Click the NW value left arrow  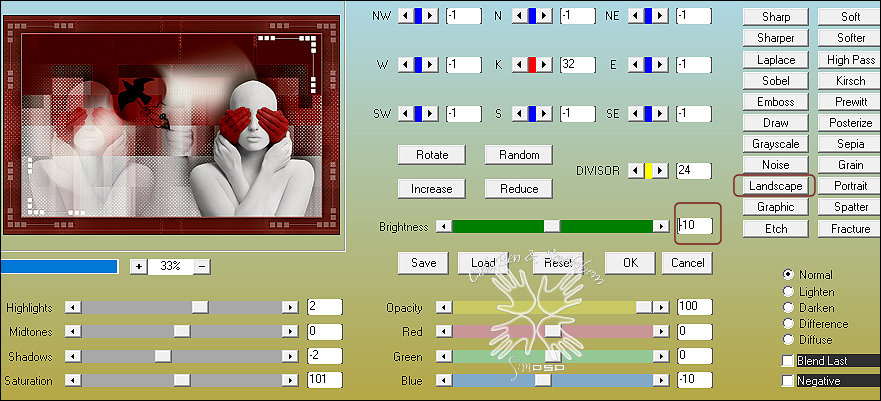point(404,15)
